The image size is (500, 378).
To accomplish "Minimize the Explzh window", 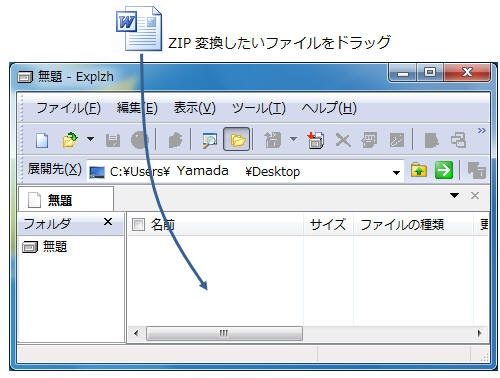I will coord(403,73).
